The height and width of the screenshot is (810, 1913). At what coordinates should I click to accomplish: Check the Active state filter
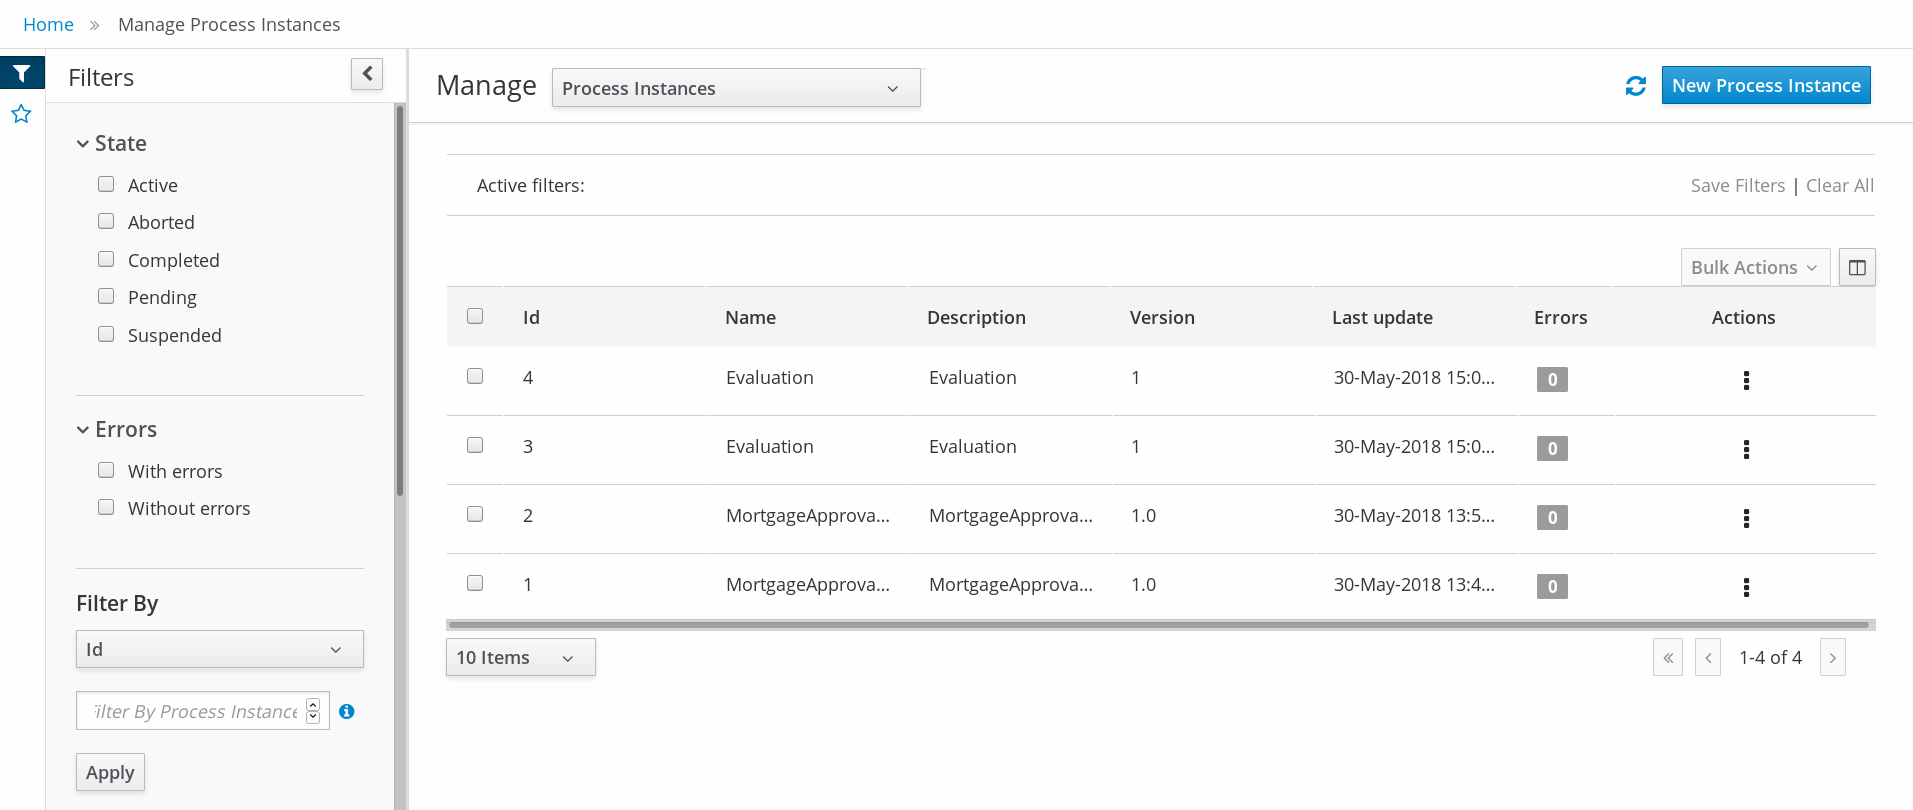pyautogui.click(x=106, y=184)
